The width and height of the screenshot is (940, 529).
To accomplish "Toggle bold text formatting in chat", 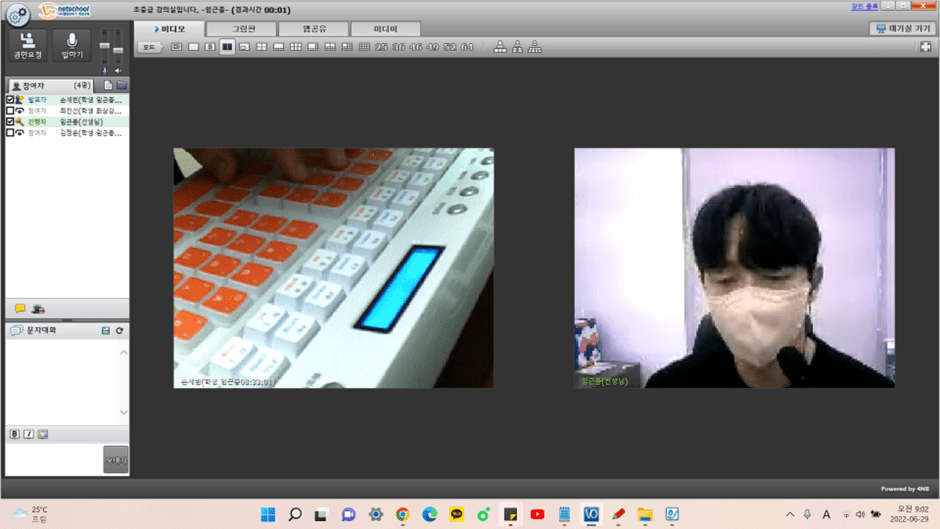I will point(15,434).
